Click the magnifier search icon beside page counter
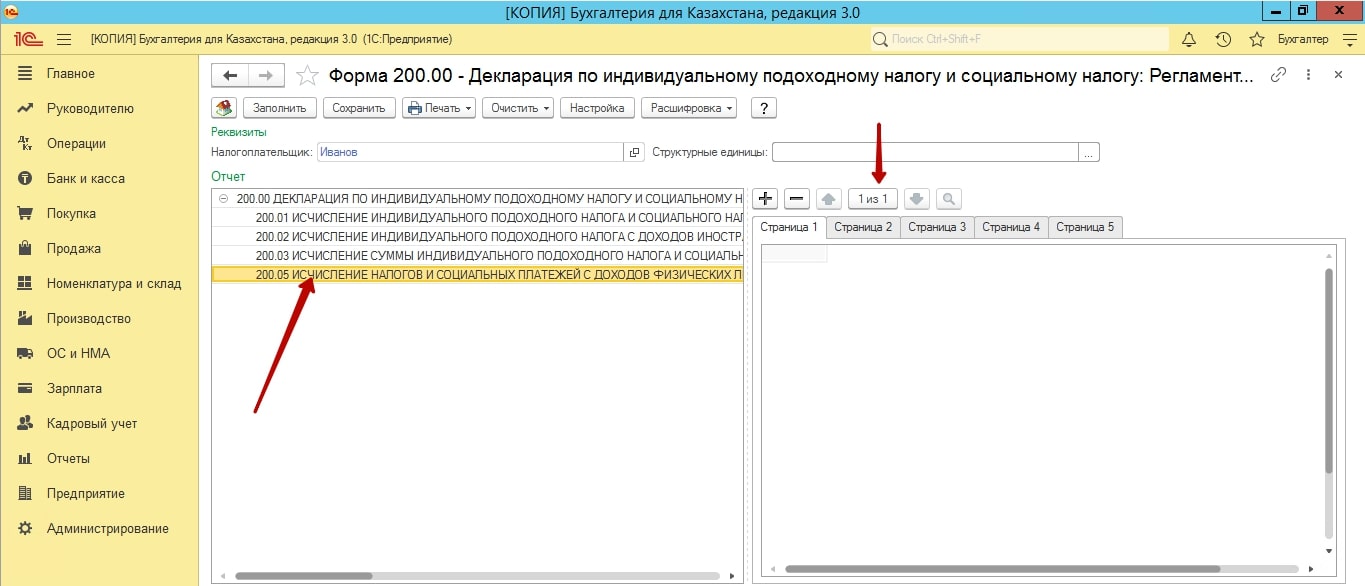This screenshot has height=586, width=1365. point(949,199)
